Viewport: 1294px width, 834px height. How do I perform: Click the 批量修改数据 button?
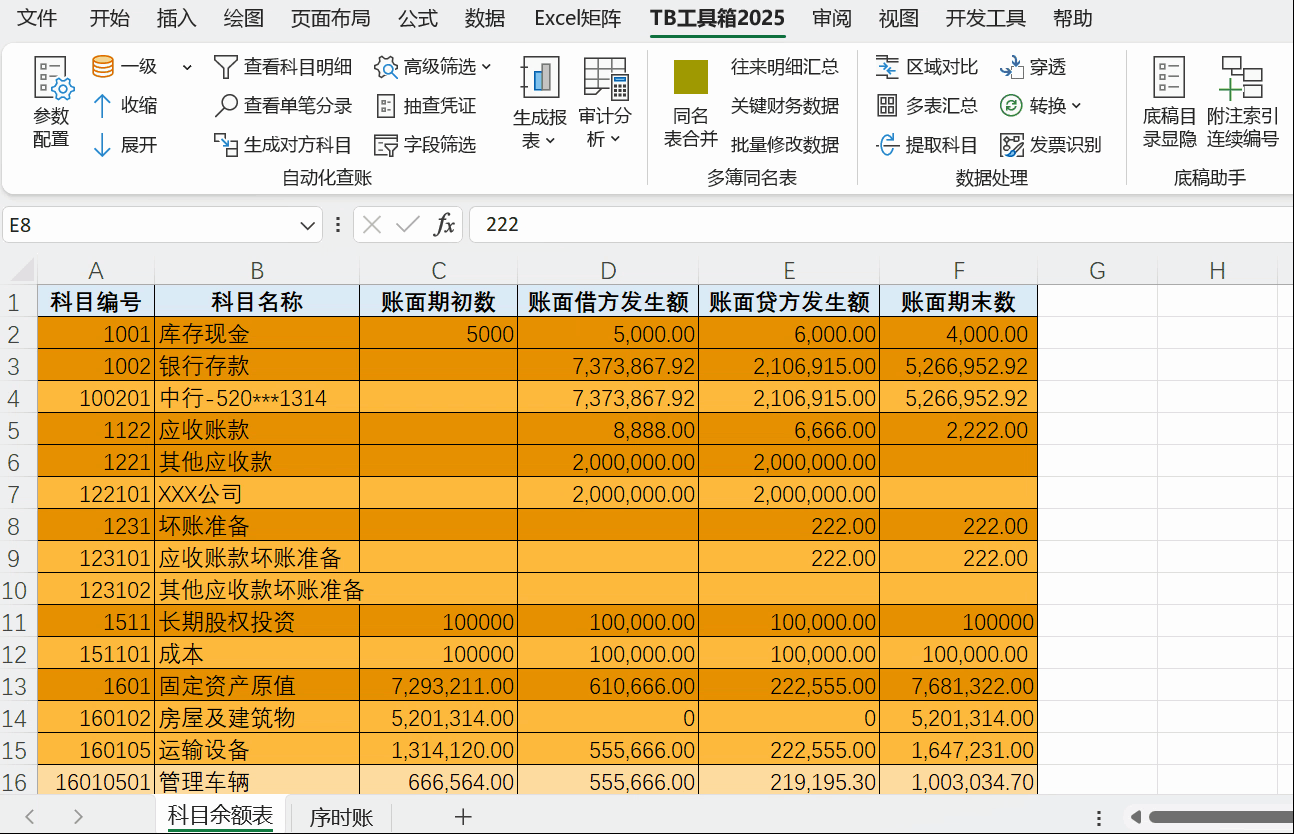pyautogui.click(x=785, y=145)
